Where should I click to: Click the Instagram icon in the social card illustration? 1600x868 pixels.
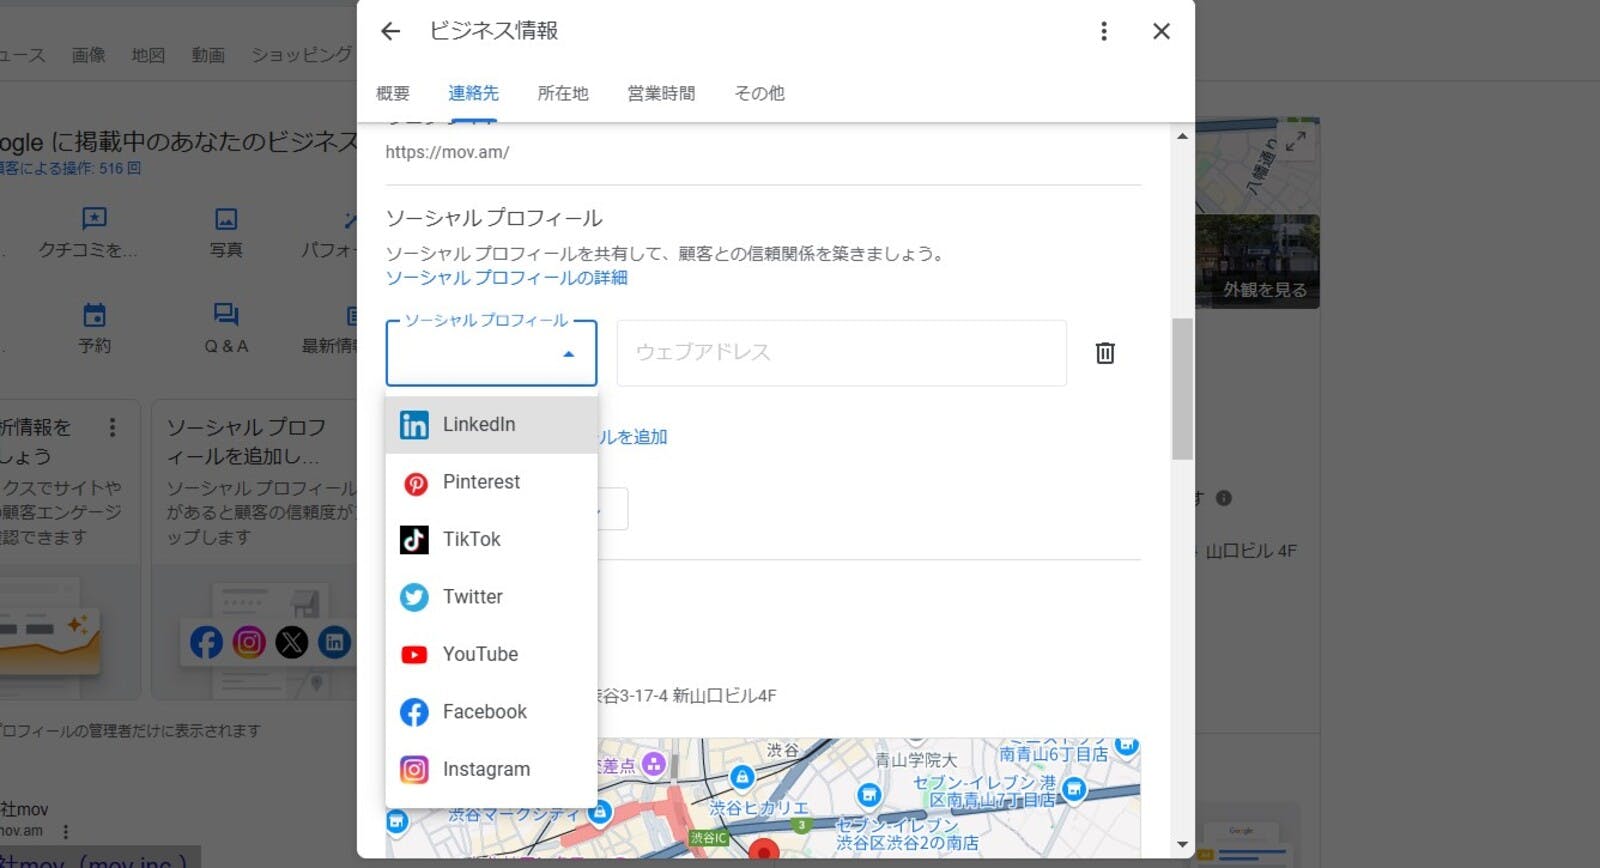pos(249,642)
